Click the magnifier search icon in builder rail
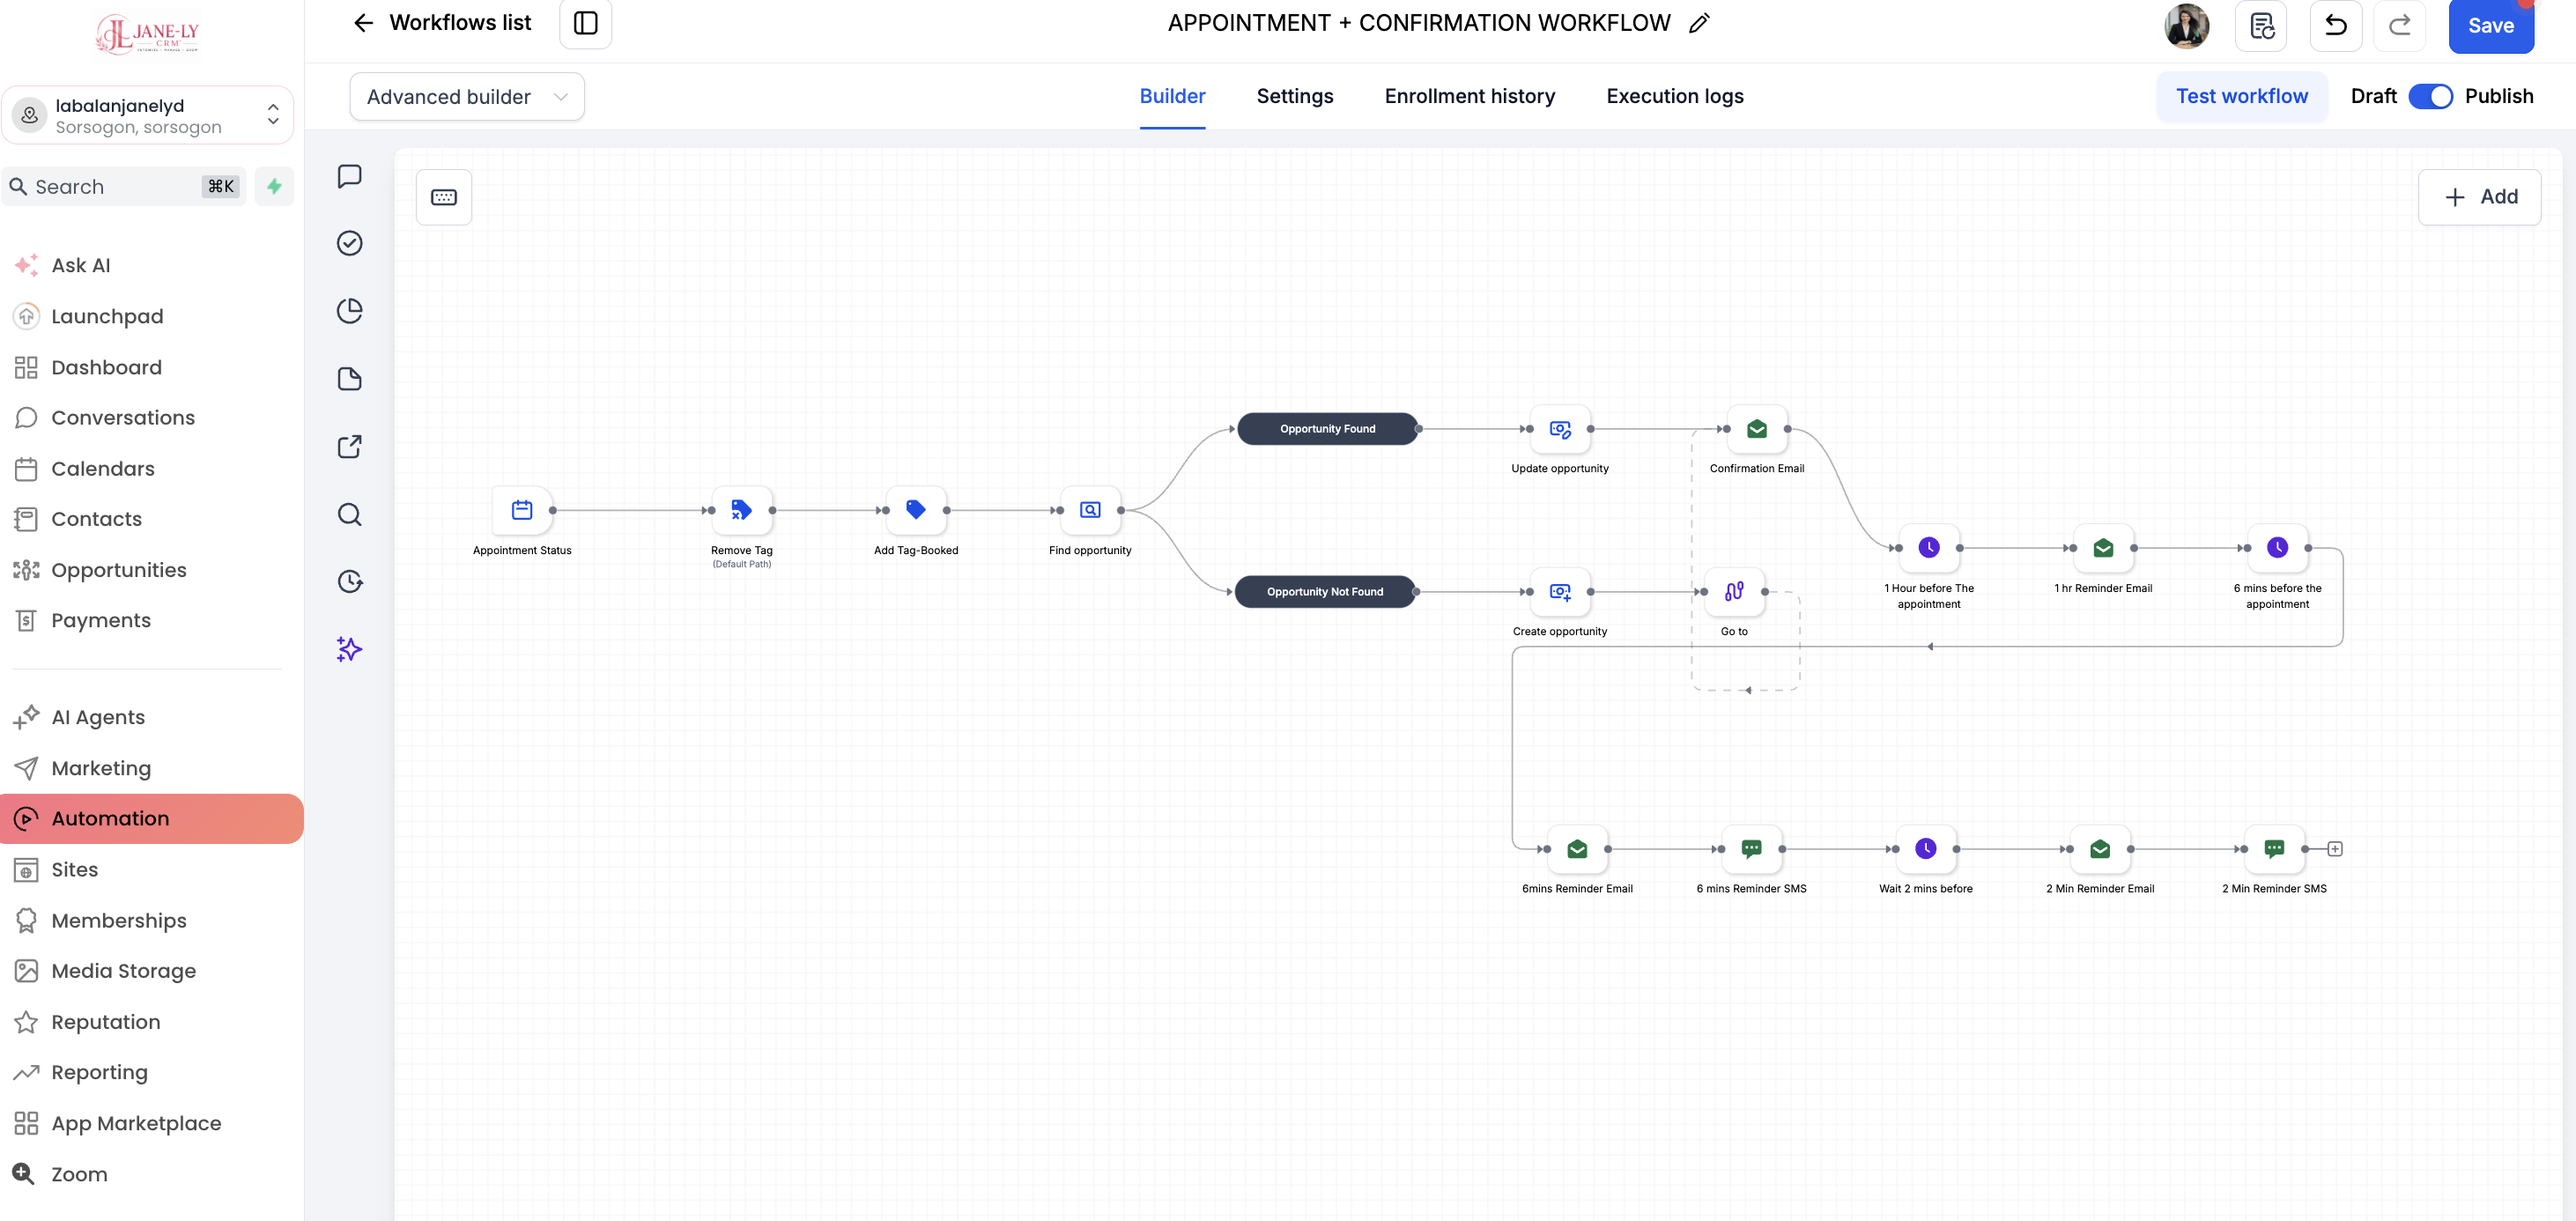 coord(349,514)
